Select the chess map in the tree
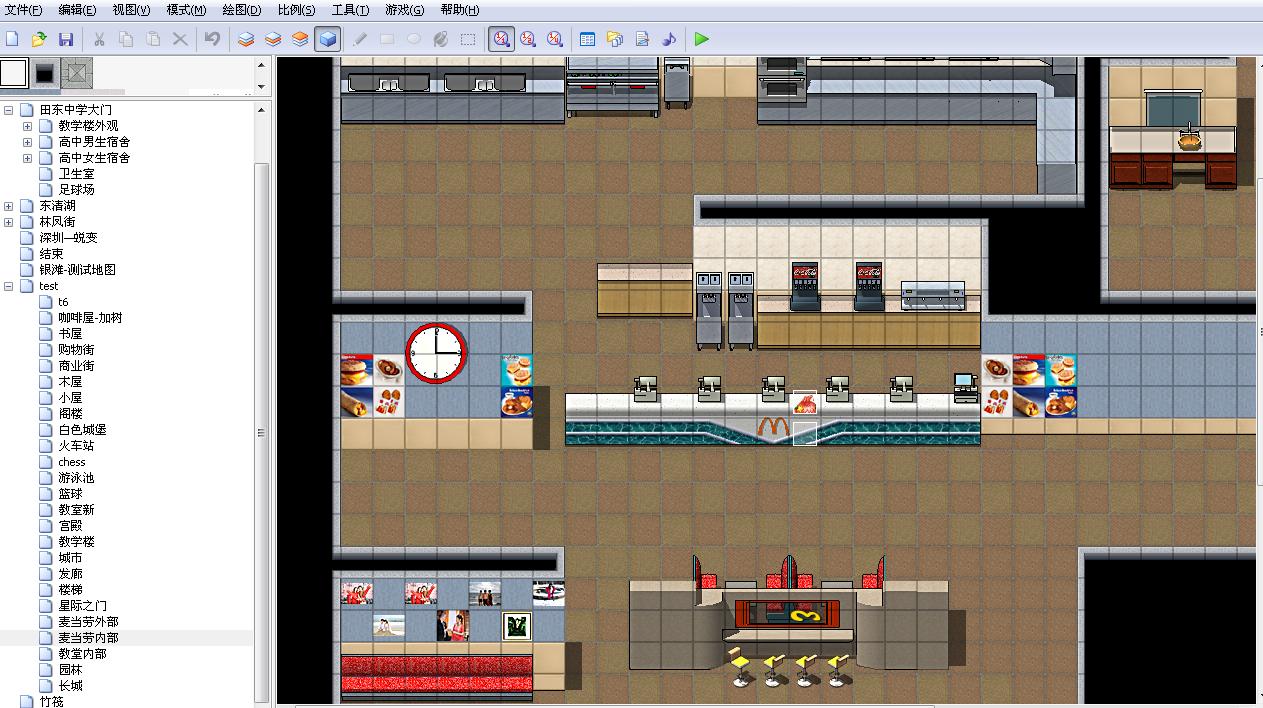 [x=72, y=462]
